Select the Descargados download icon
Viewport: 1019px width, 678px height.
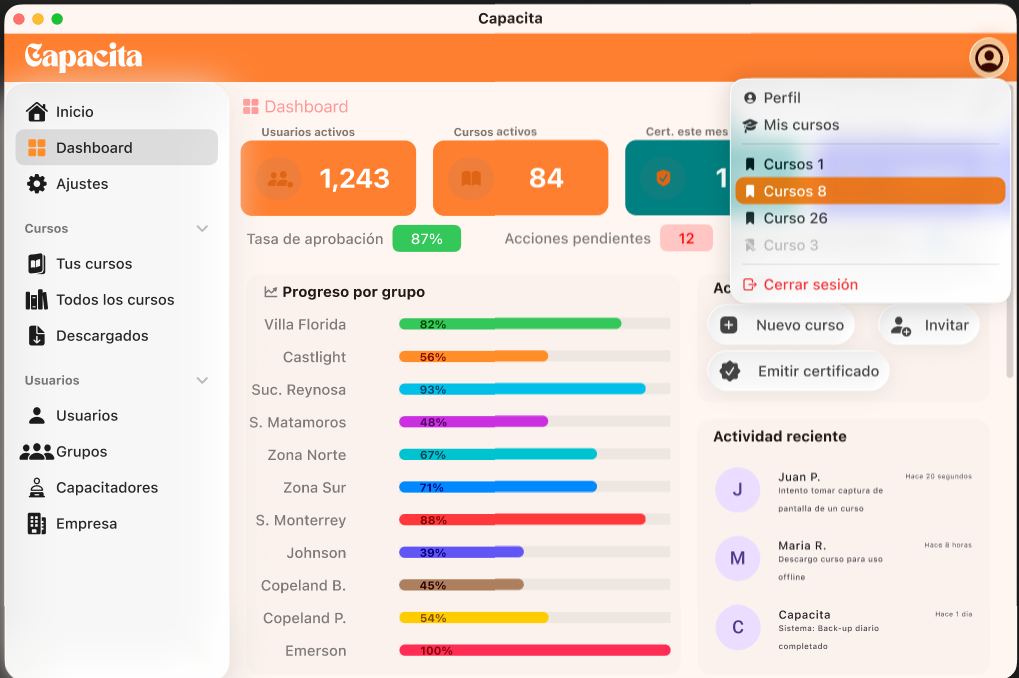[x=37, y=335]
